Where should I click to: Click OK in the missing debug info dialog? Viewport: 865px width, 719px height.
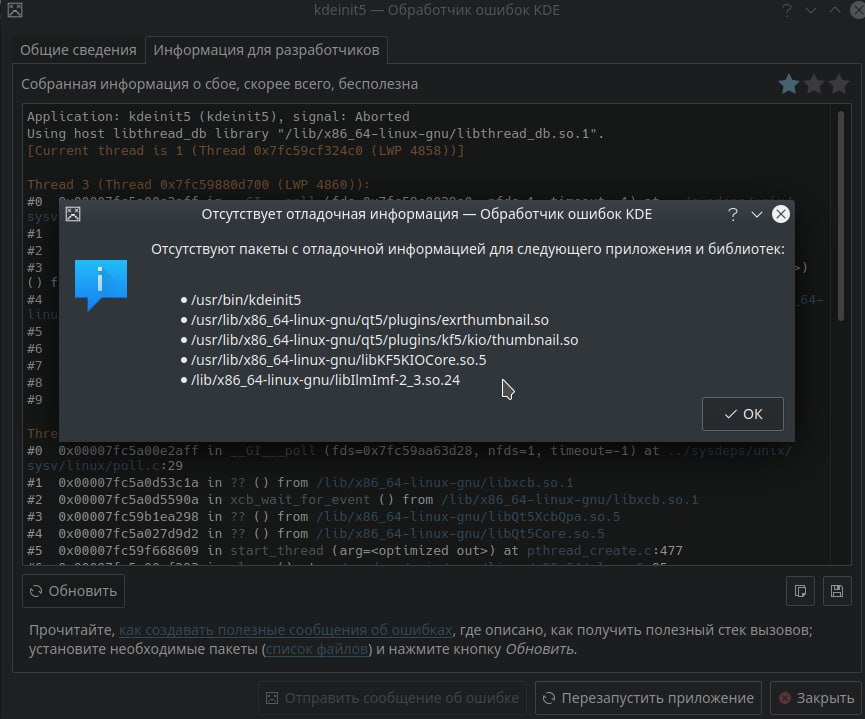click(x=743, y=414)
